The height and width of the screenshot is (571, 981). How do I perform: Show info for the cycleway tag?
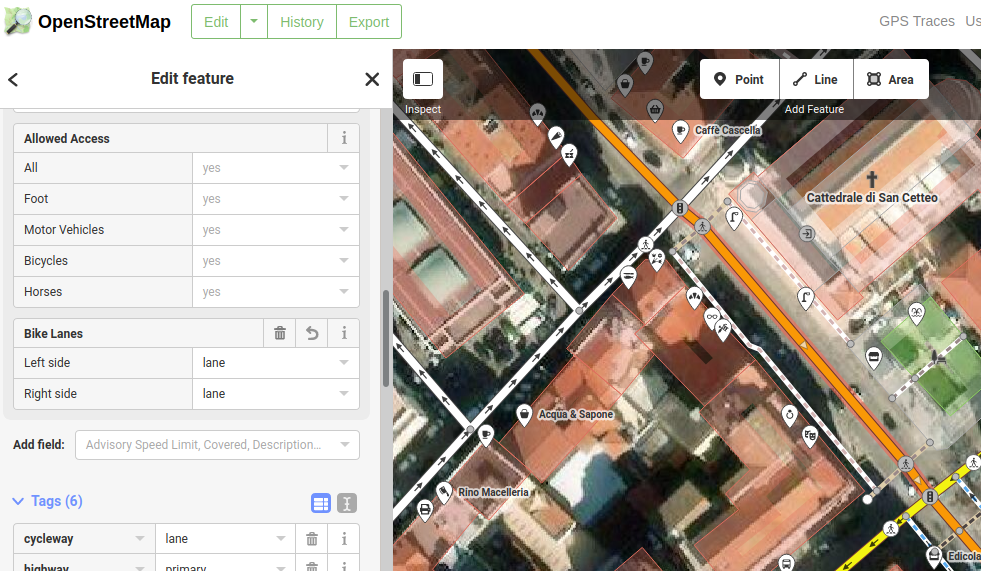(343, 538)
